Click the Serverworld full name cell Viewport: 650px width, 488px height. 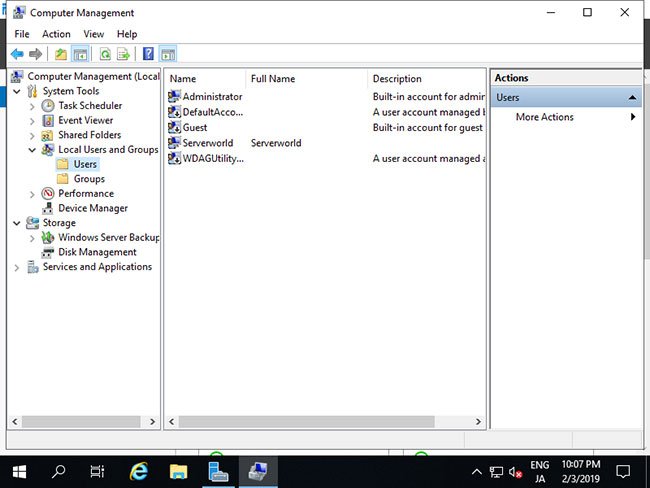pos(276,143)
